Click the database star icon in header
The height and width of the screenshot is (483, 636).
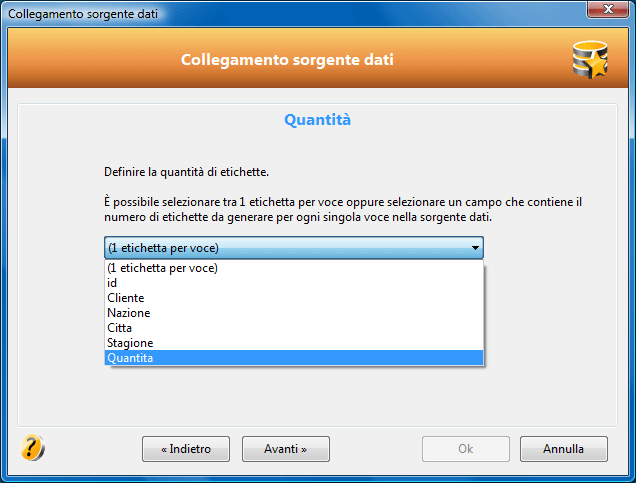(x=590, y=60)
